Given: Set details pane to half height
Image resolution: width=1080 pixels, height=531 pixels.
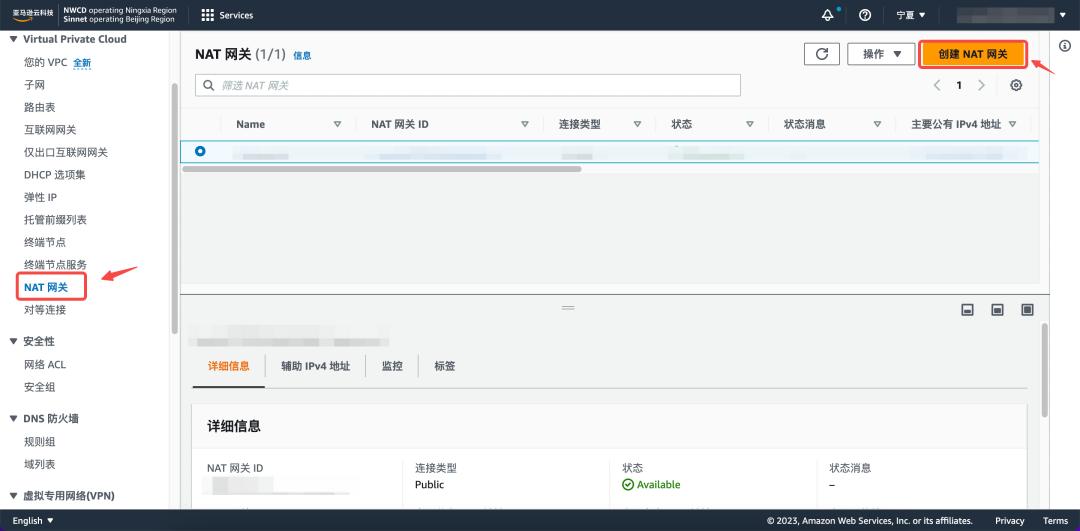Looking at the screenshot, I should (x=997, y=310).
